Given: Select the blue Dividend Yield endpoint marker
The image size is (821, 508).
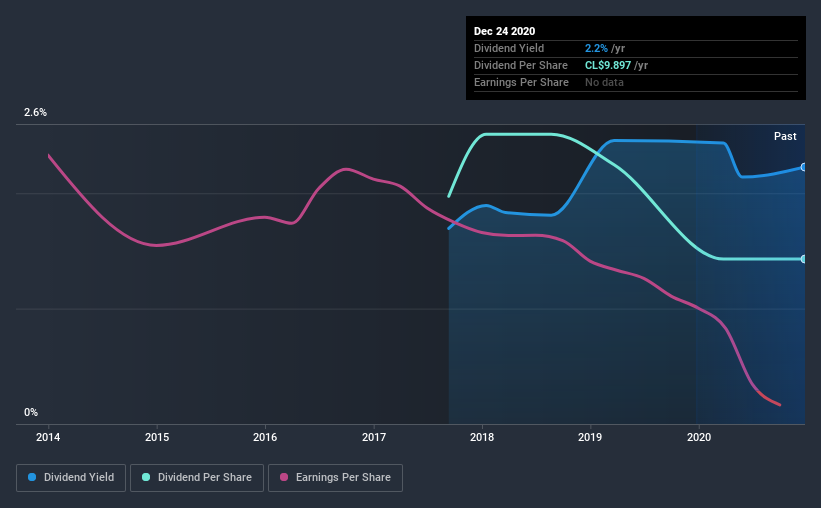Looking at the screenshot, I should pos(803,167).
